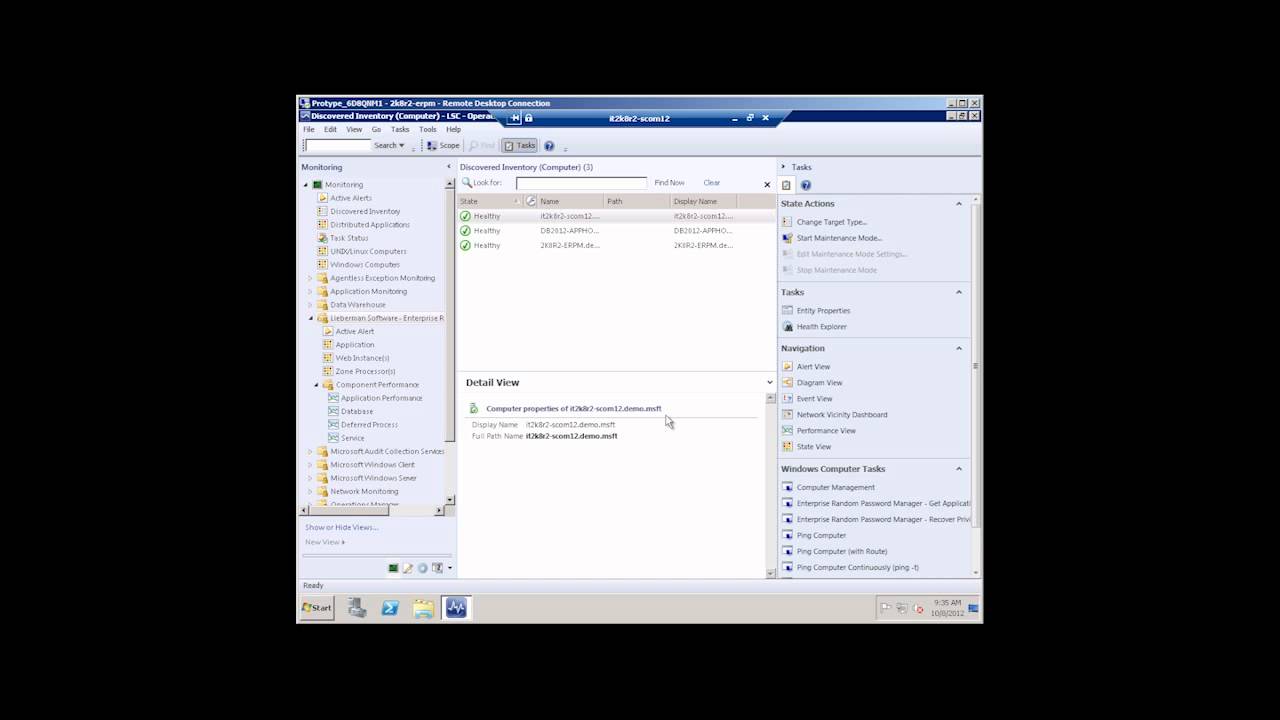Image resolution: width=1280 pixels, height=720 pixels.
Task: Open the Go menu
Action: [x=376, y=130]
